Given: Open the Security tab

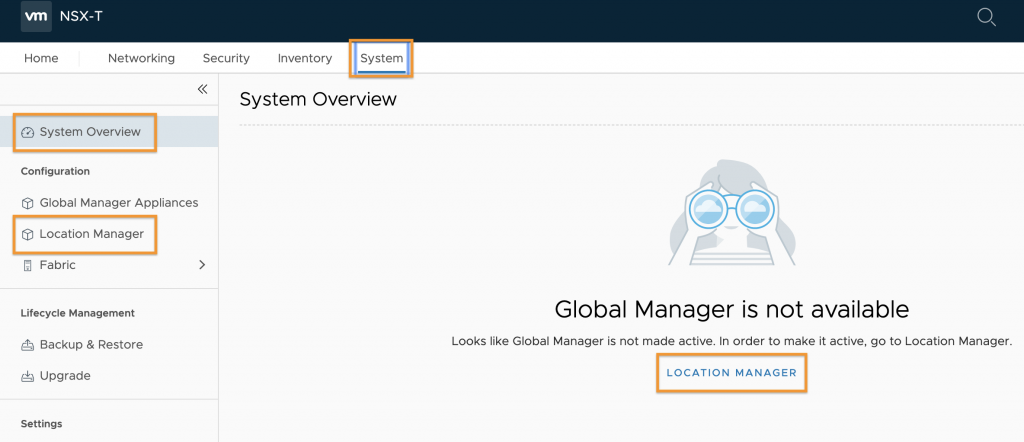Looking at the screenshot, I should 226,58.
